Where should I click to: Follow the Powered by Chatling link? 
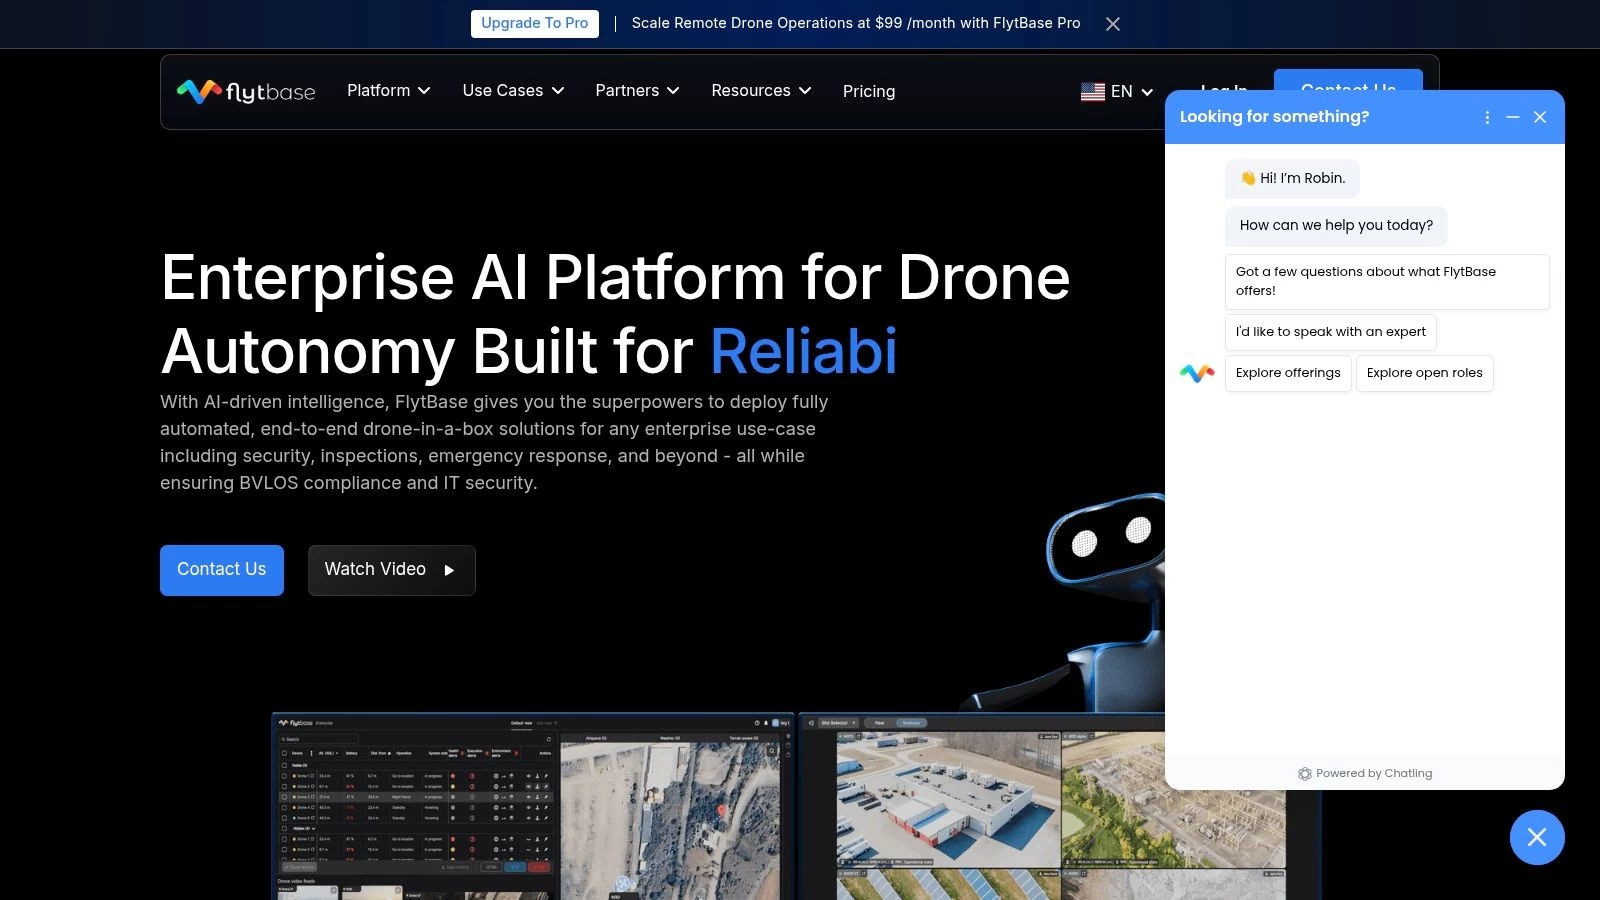[1365, 773]
